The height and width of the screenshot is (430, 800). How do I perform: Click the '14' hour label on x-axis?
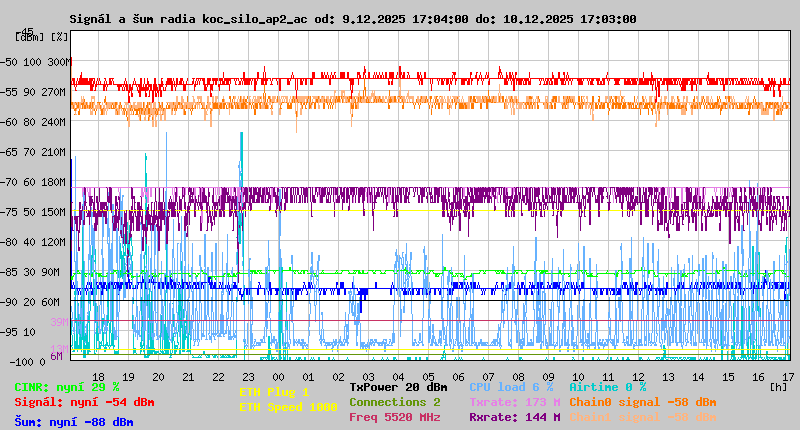coord(698,377)
